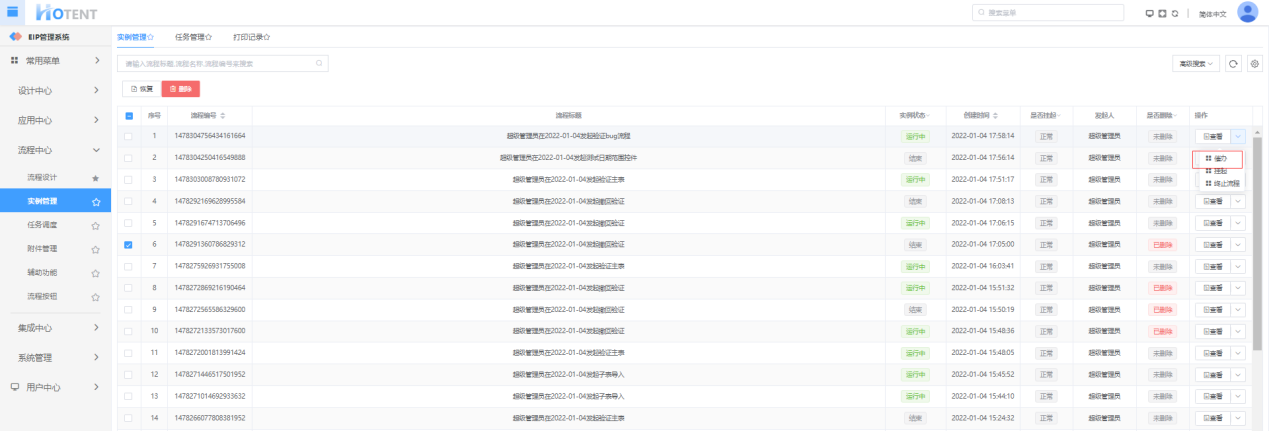The width and height of the screenshot is (1269, 431).
Task: Toggle the select-all checkbox in table header
Action: click(128, 116)
